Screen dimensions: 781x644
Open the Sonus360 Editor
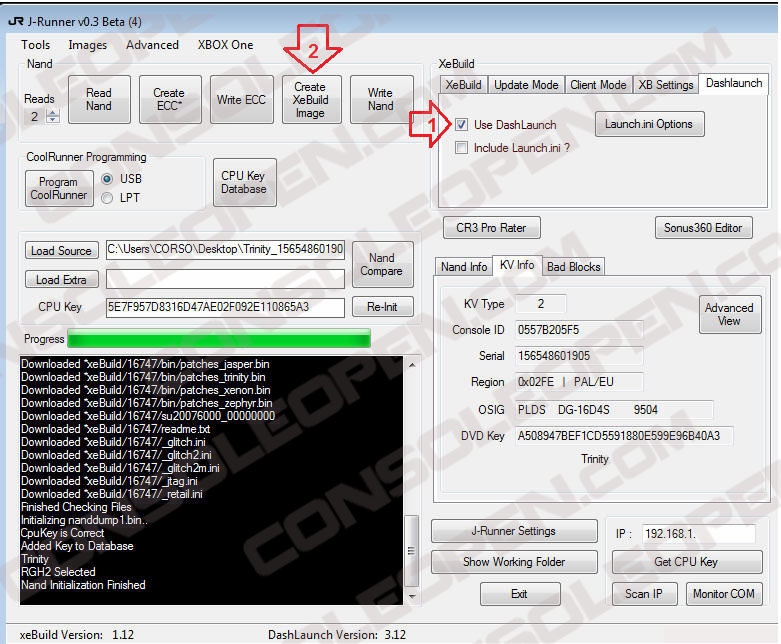703,228
